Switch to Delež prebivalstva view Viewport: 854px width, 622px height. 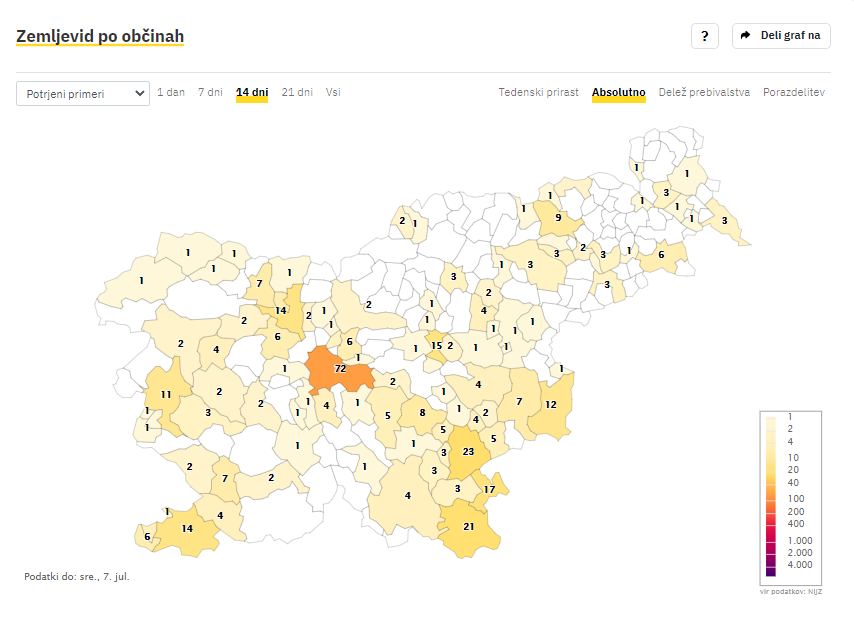click(x=704, y=92)
